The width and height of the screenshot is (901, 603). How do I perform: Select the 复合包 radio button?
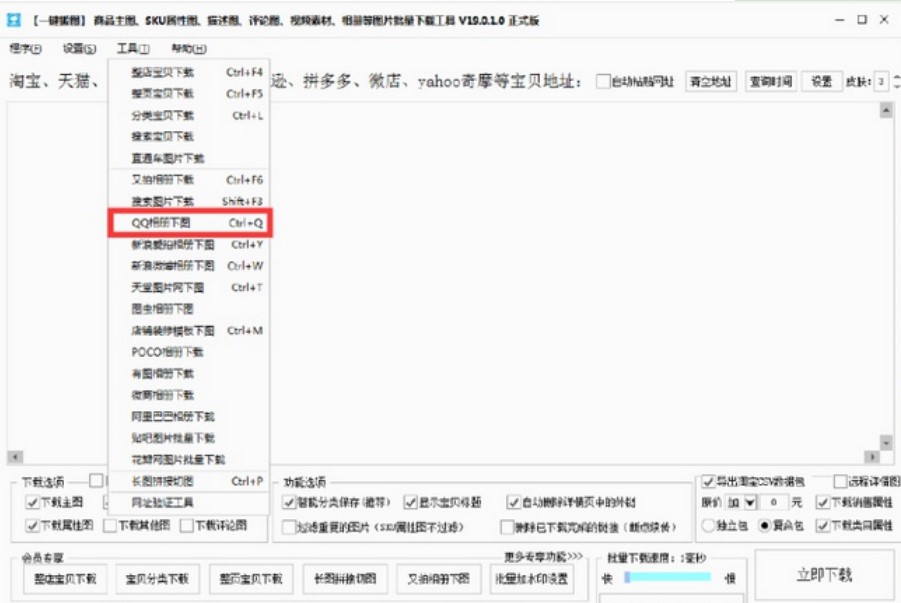click(765, 525)
